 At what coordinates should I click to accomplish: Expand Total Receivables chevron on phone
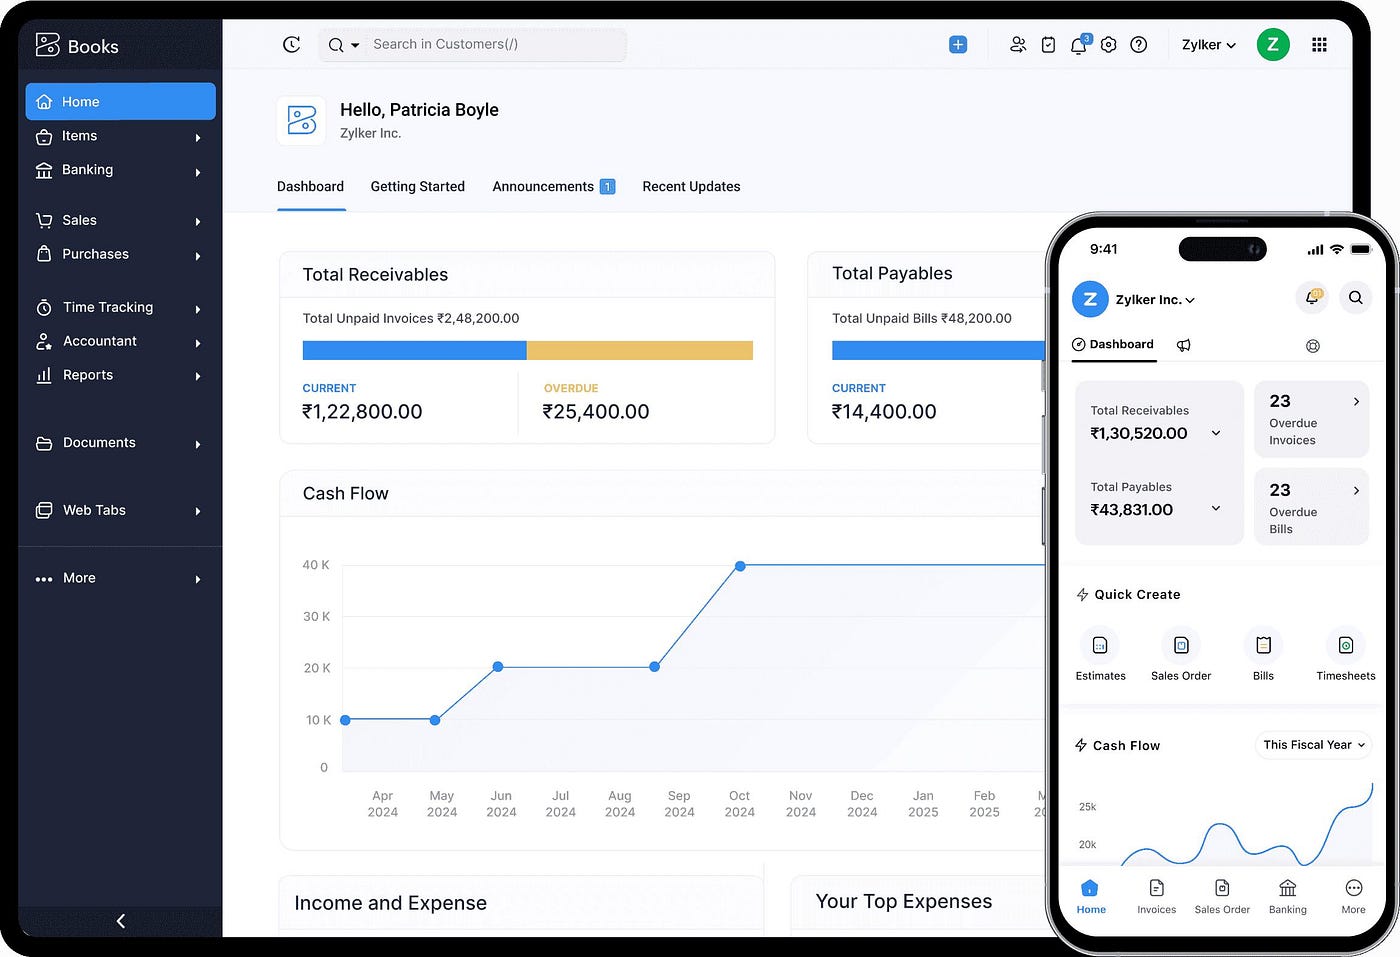(x=1216, y=433)
